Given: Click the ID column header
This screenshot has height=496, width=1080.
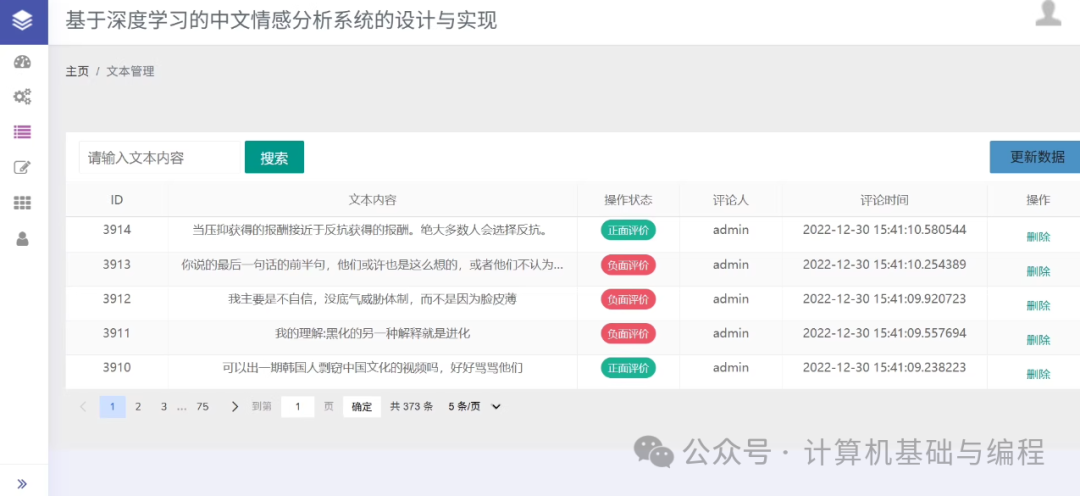Looking at the screenshot, I should (116, 200).
